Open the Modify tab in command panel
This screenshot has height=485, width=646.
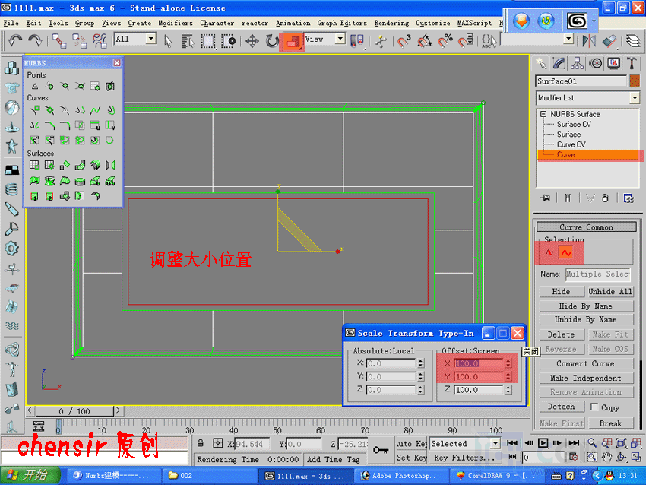point(559,63)
